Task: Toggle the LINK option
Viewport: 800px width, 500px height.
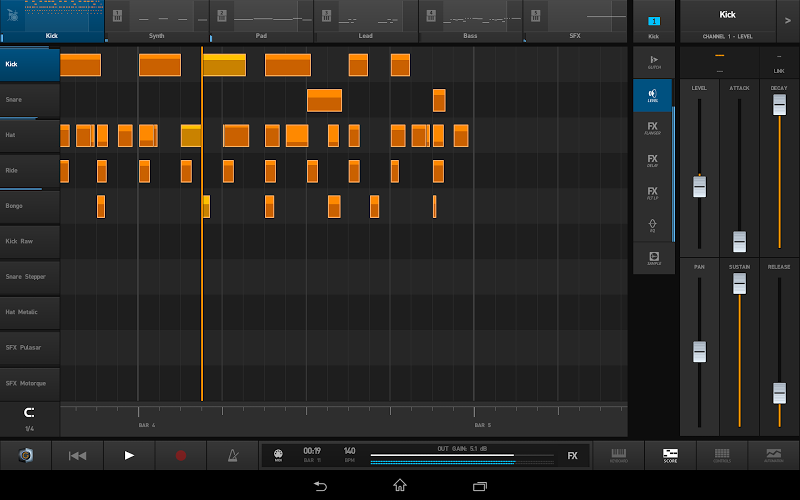Action: (779, 64)
